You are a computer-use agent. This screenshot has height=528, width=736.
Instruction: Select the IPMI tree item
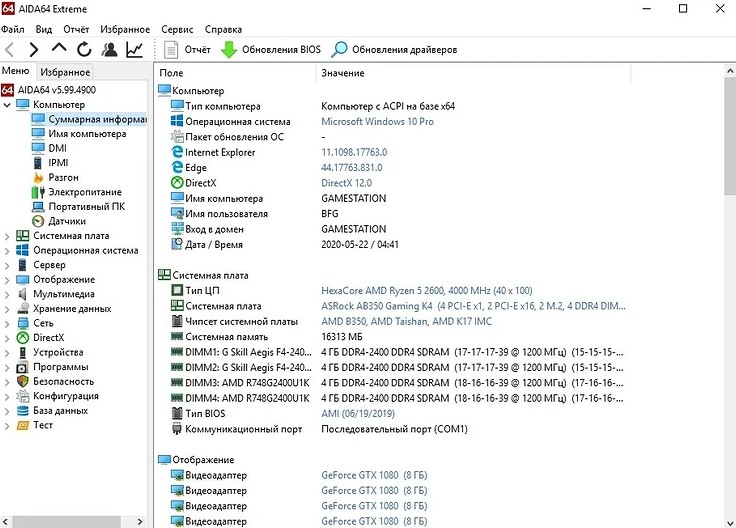(50, 163)
